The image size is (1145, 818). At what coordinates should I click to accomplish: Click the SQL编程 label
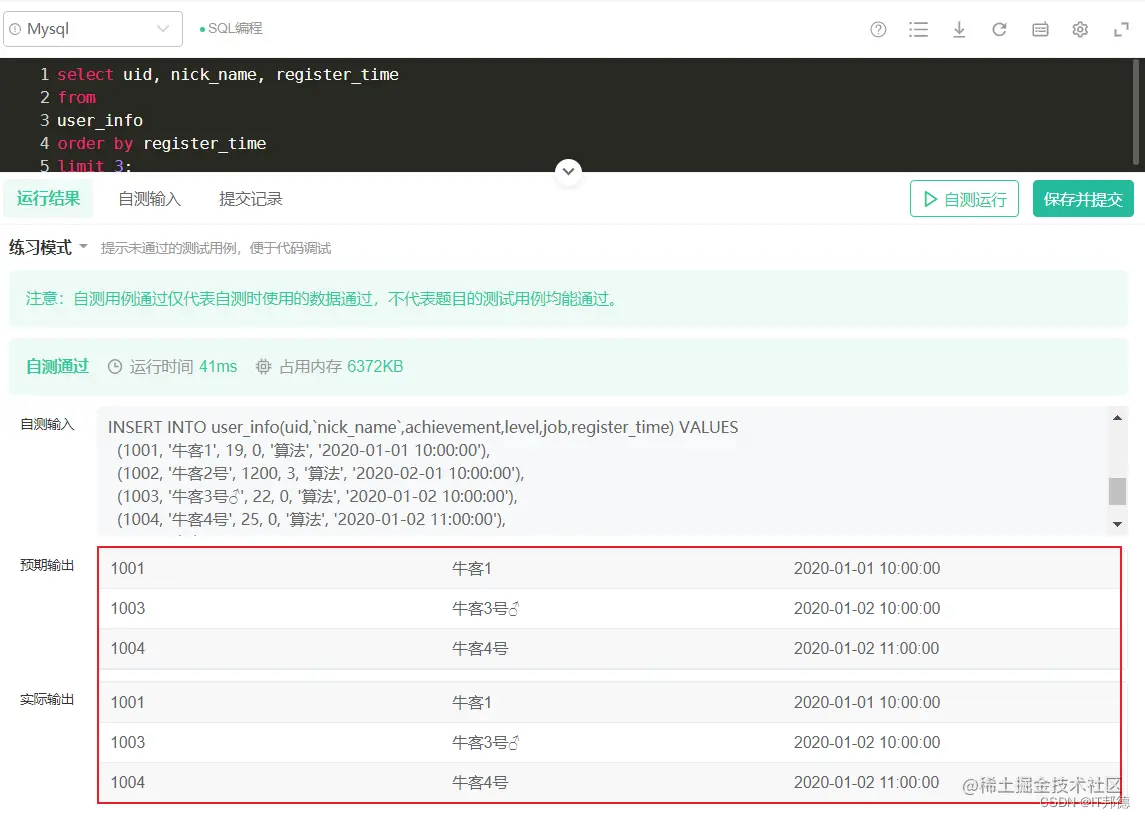click(235, 28)
